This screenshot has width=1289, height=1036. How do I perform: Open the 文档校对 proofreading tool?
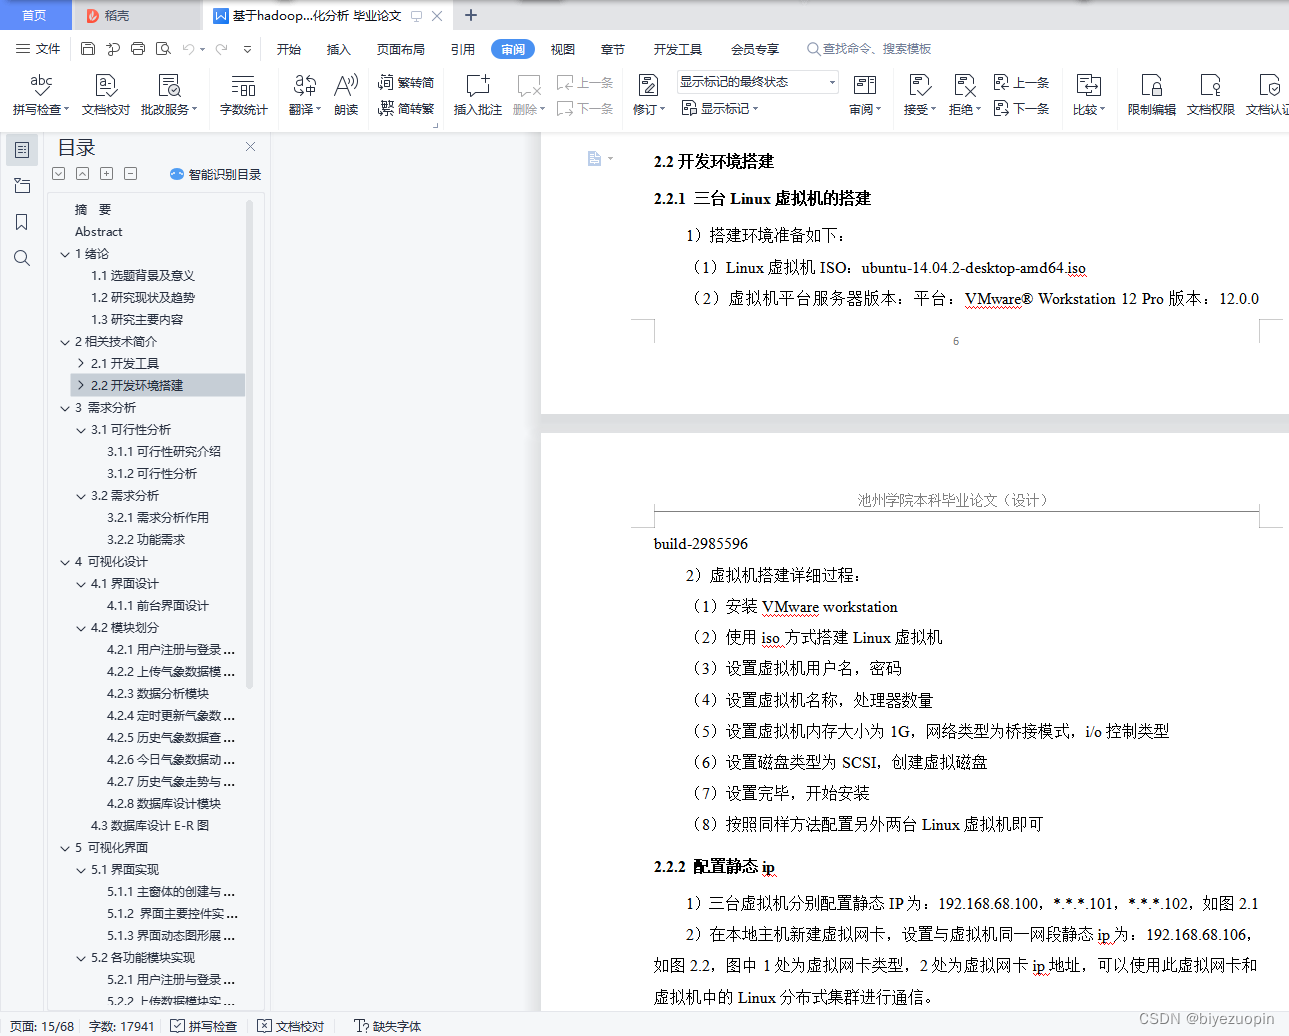pyautogui.click(x=105, y=95)
